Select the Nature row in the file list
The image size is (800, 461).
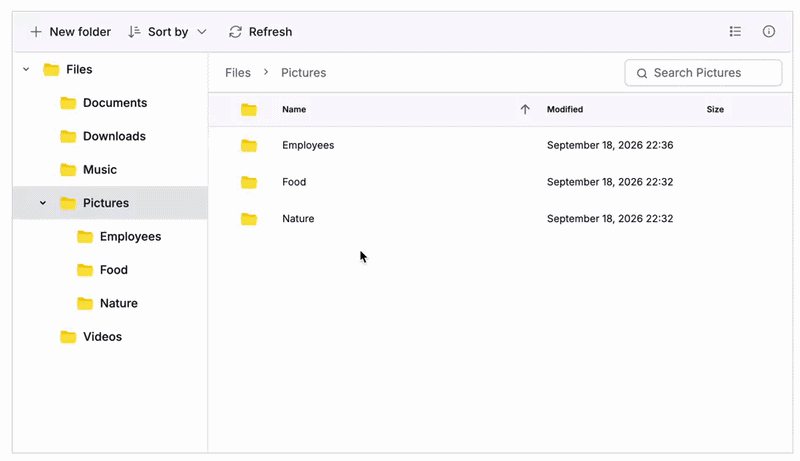click(500, 219)
